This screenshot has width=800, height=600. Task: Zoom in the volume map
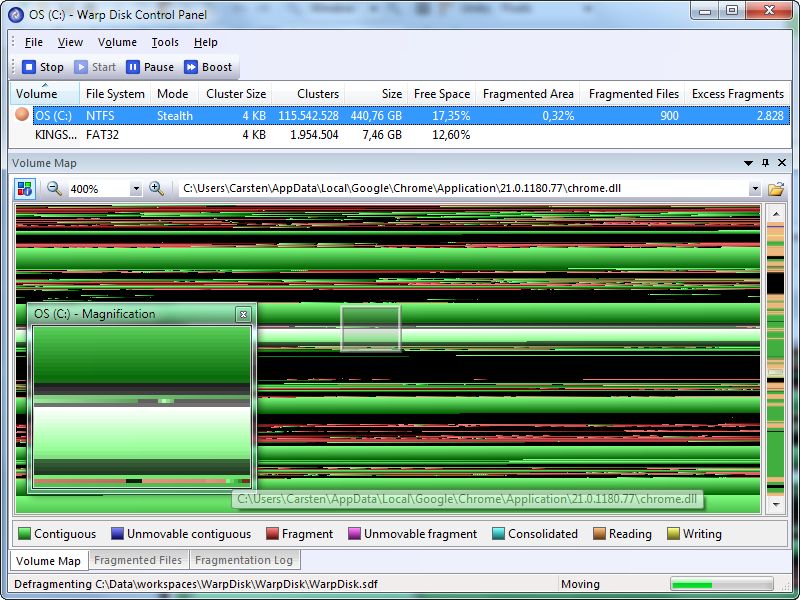point(157,188)
